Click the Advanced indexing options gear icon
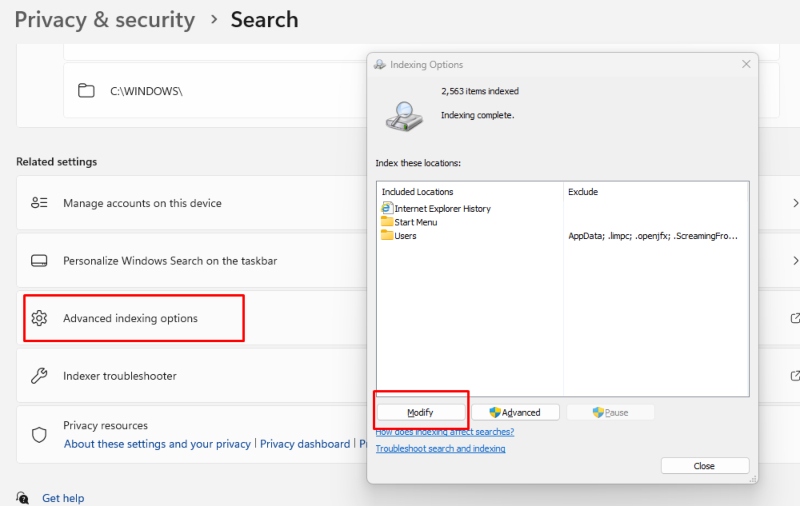The height and width of the screenshot is (506, 800). click(39, 318)
